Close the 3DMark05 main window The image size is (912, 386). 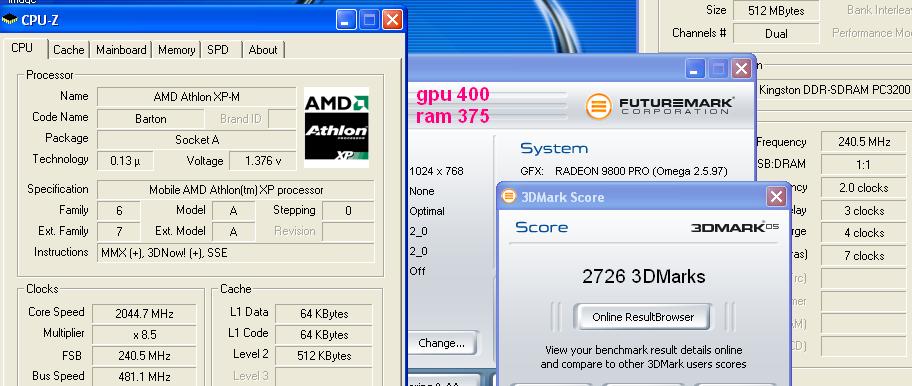coord(741,69)
